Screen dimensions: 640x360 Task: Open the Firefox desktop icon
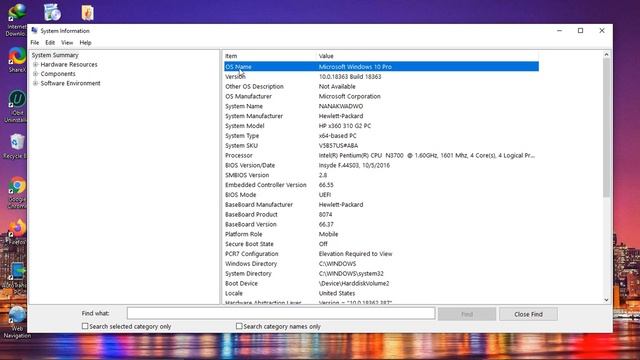[16, 232]
